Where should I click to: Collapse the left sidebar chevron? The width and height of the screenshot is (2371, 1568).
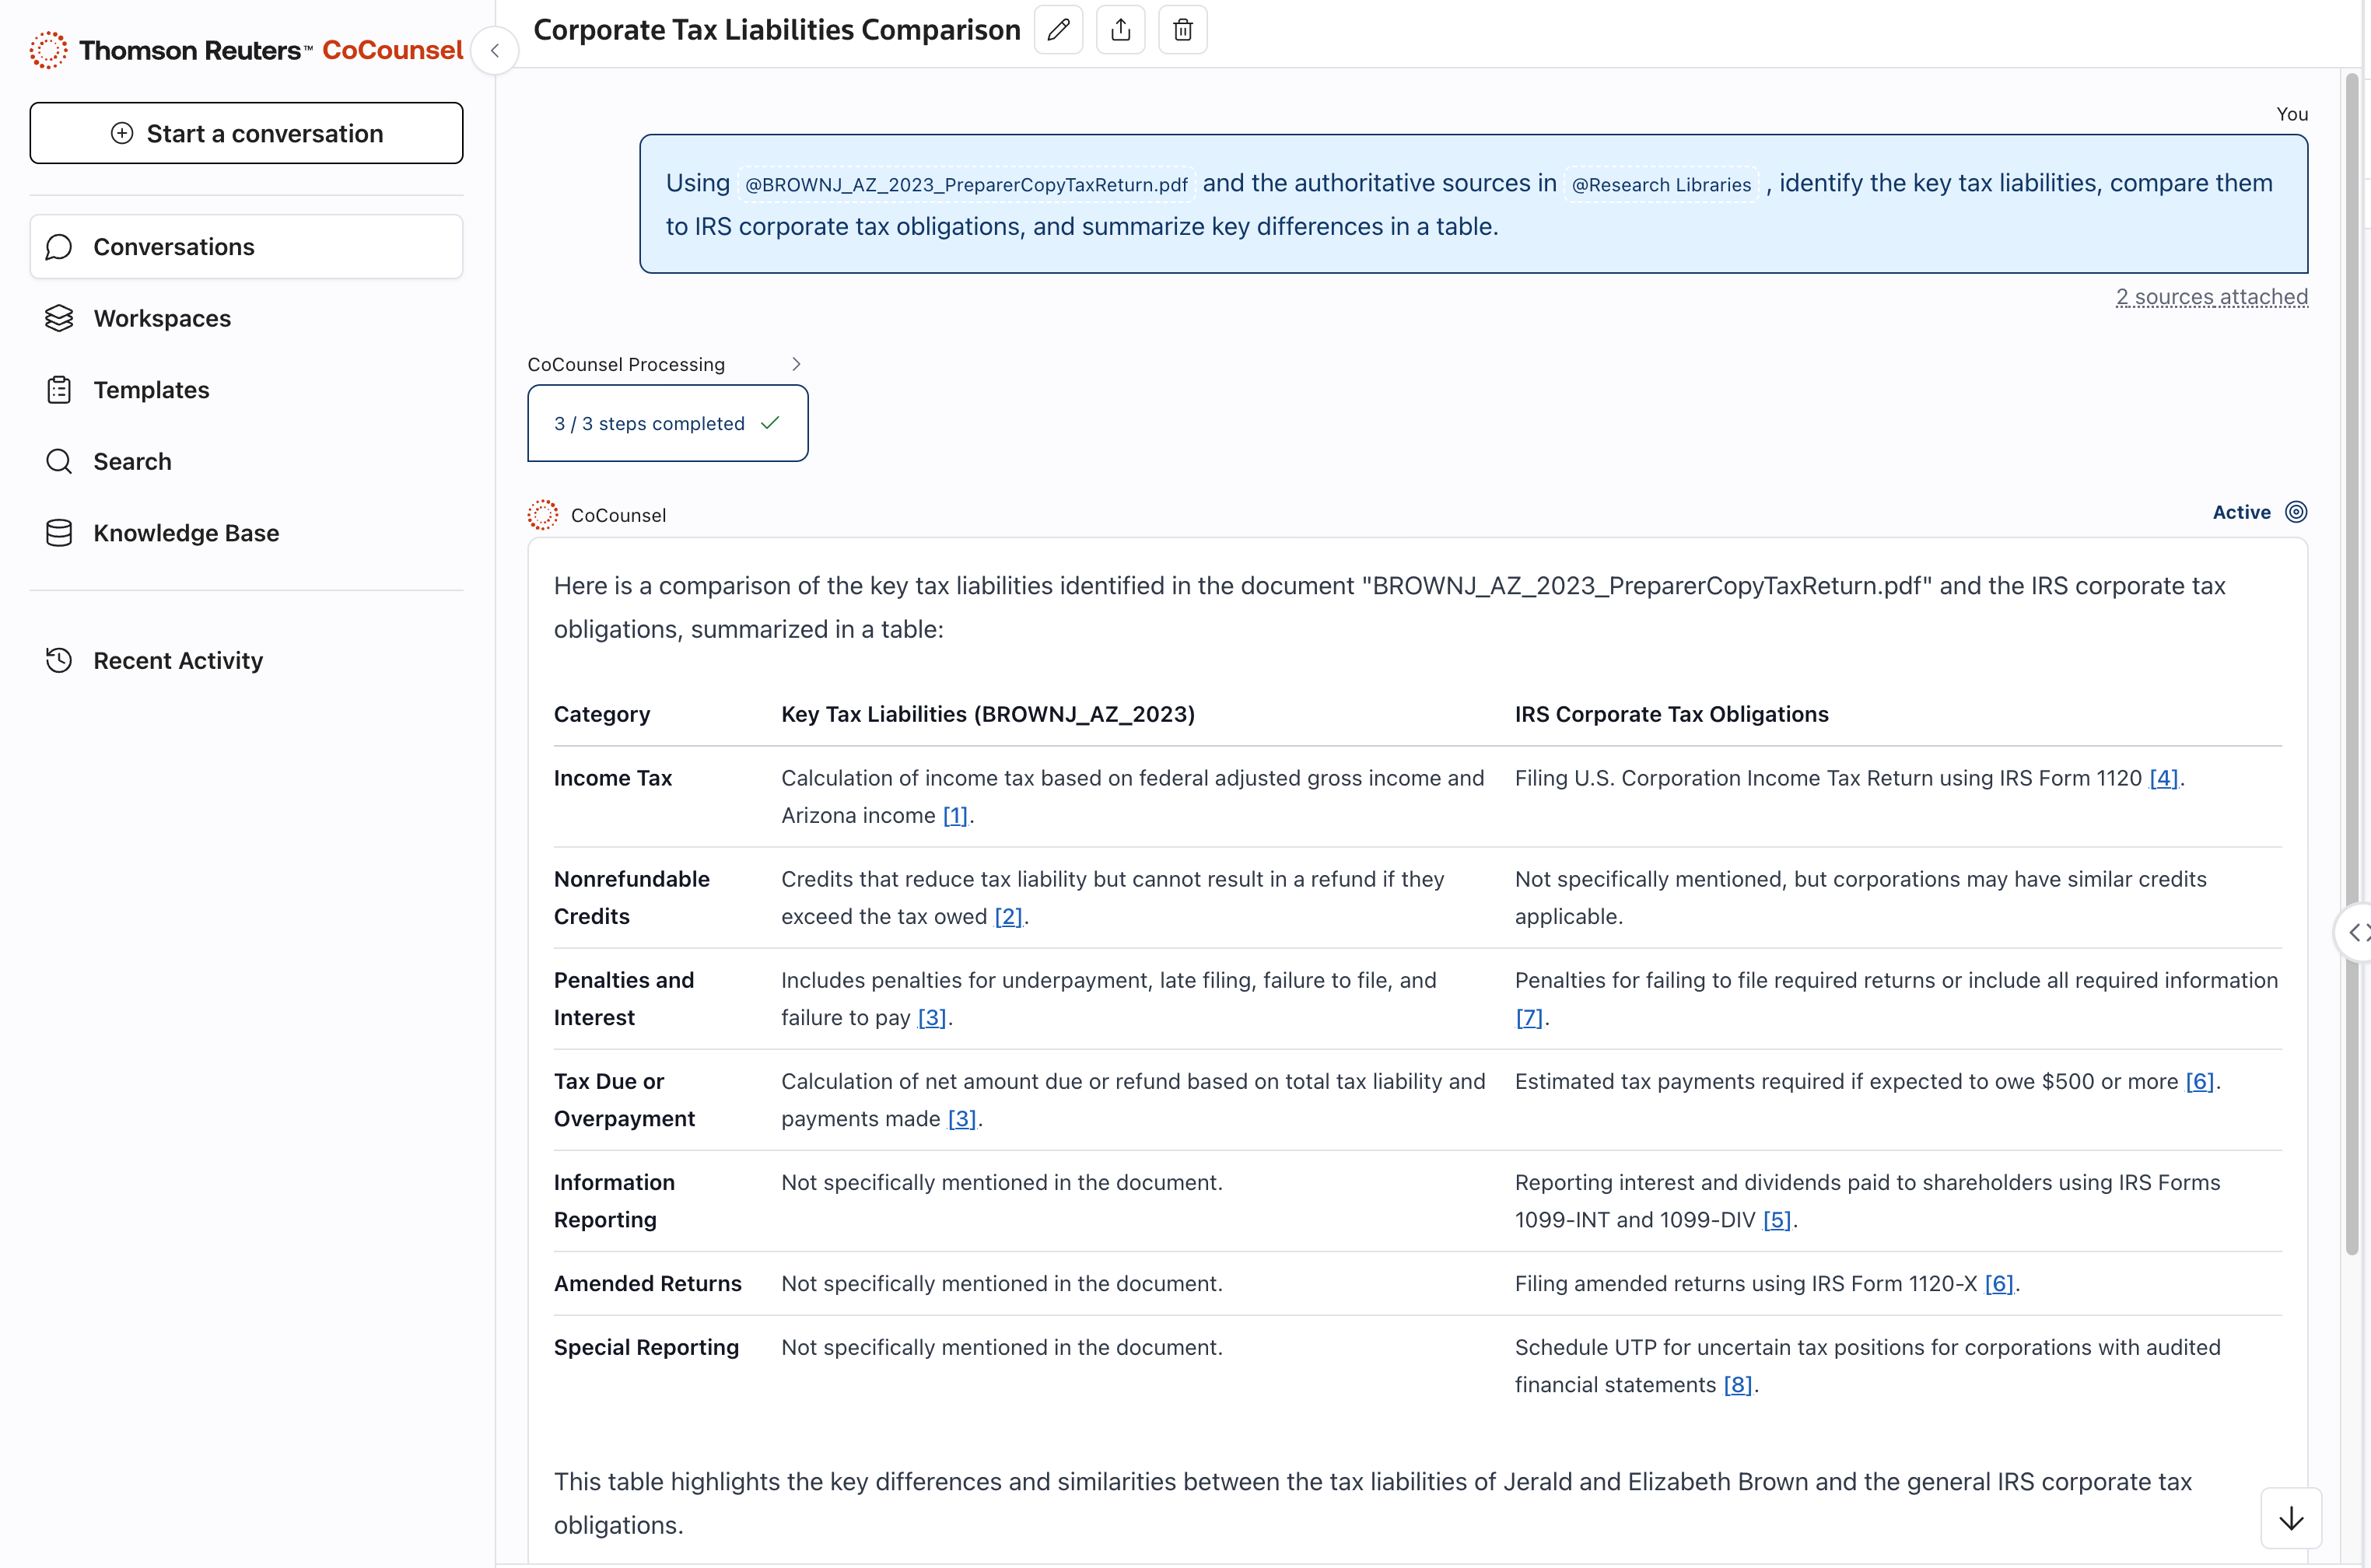tap(494, 51)
